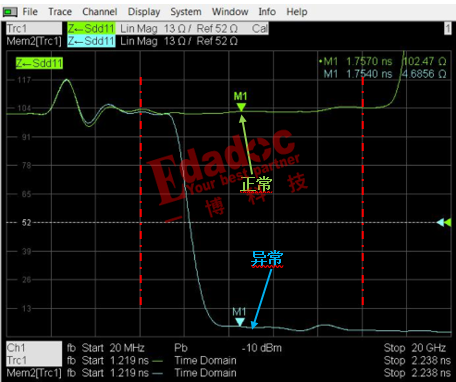Click the green reference level arrow at 52

click(x=448, y=222)
